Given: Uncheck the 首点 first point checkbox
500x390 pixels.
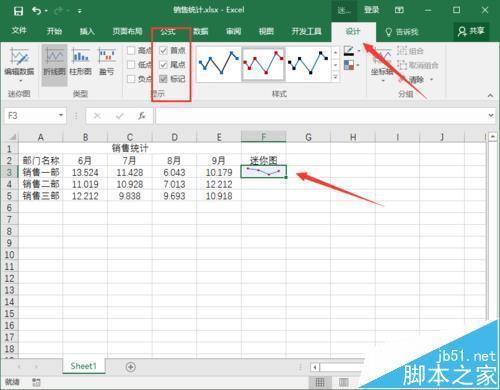Looking at the screenshot, I should tap(163, 51).
